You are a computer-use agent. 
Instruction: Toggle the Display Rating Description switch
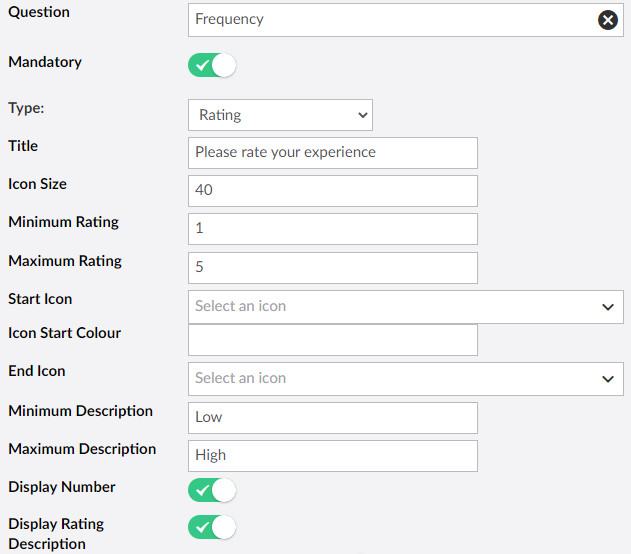(212, 527)
